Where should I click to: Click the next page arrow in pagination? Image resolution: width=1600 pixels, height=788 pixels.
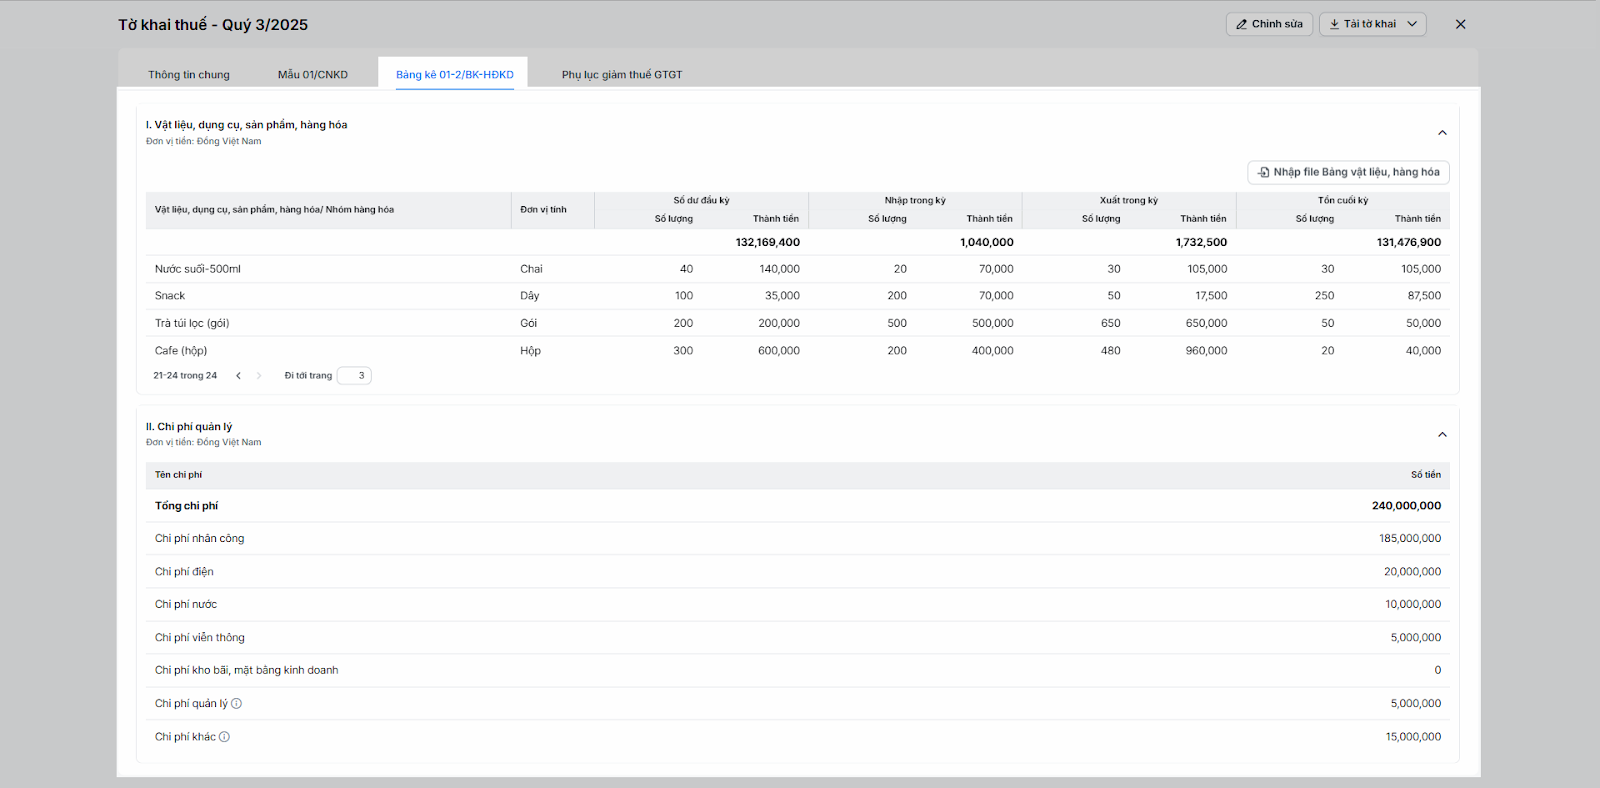(x=259, y=376)
